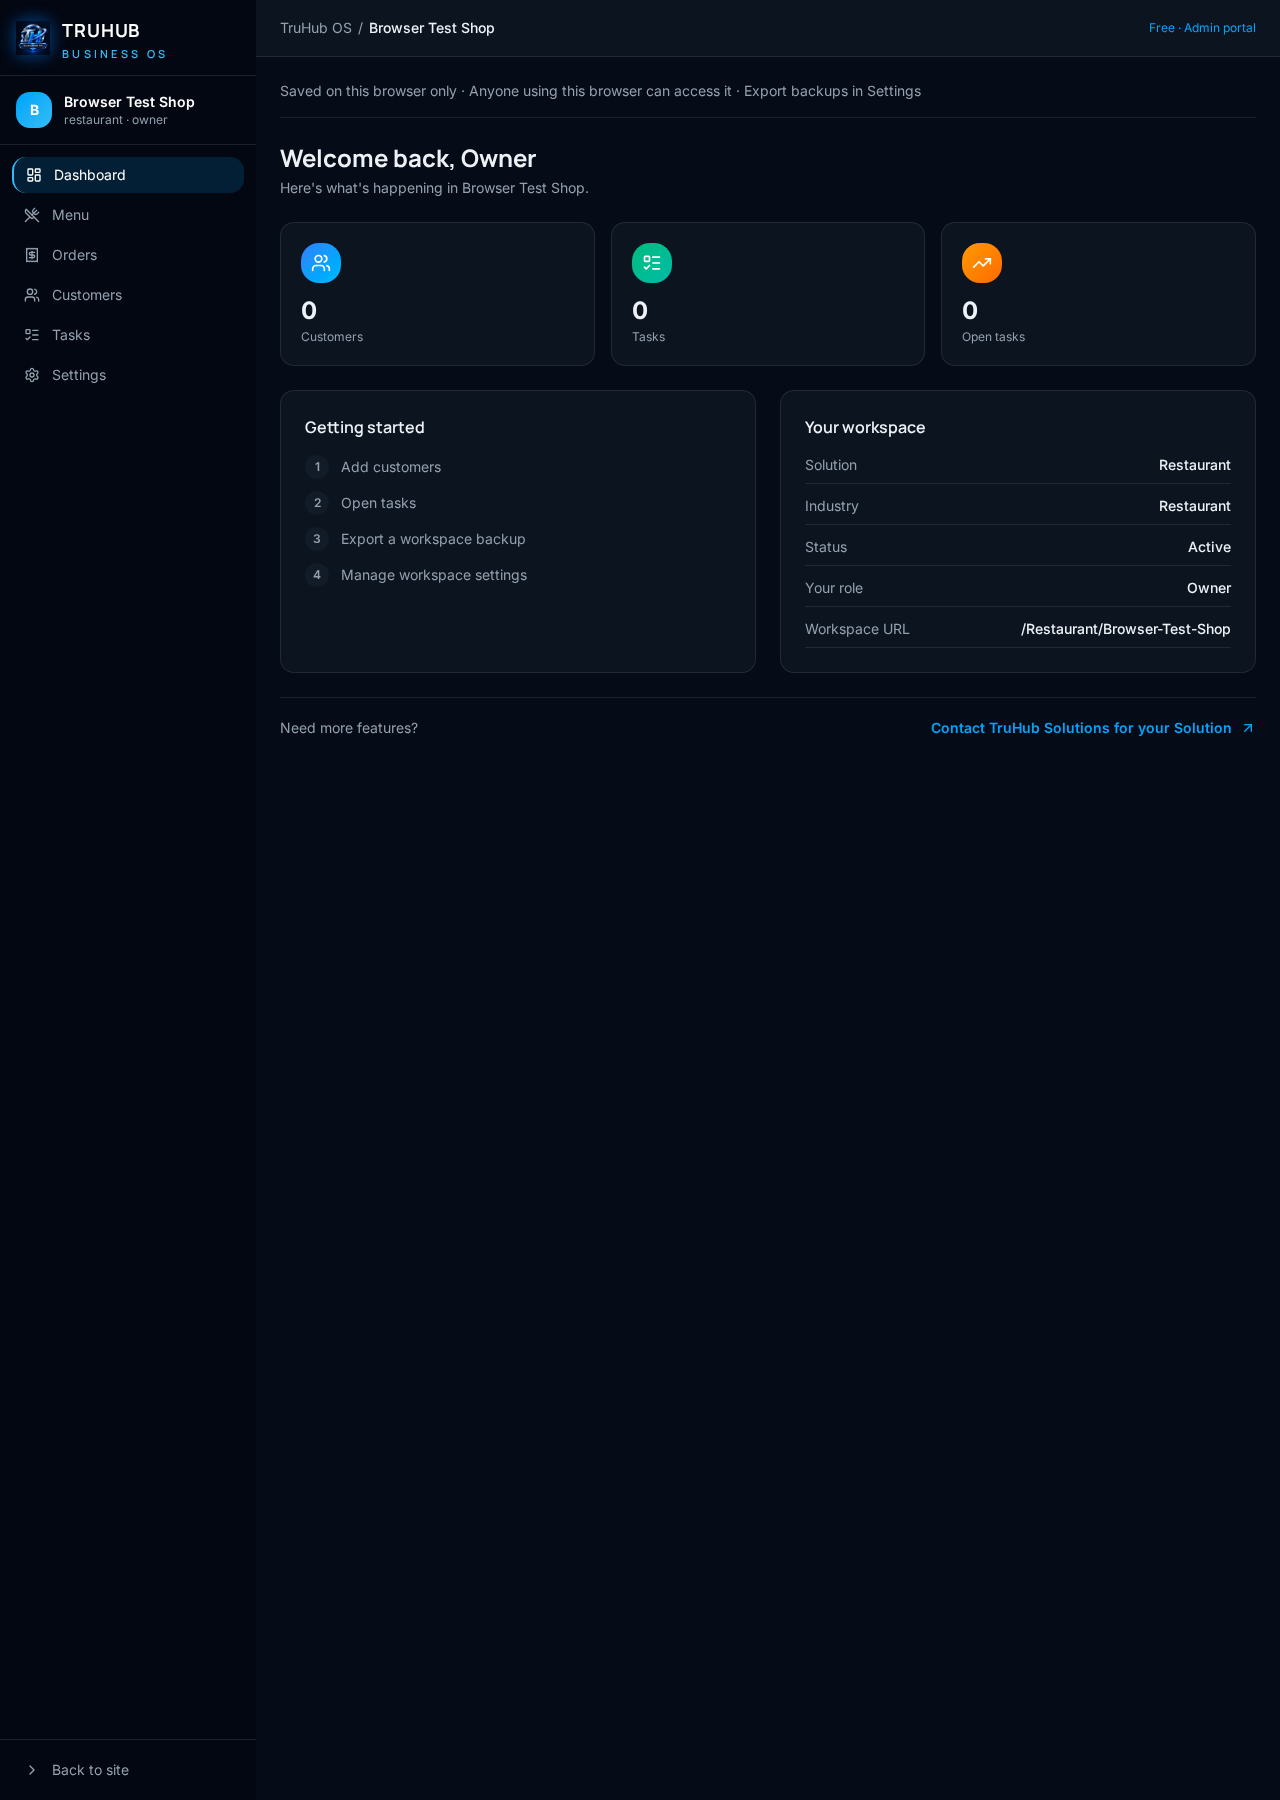Click the Restaurant value in Industry row
The width and height of the screenshot is (1280, 1800).
coord(1195,506)
